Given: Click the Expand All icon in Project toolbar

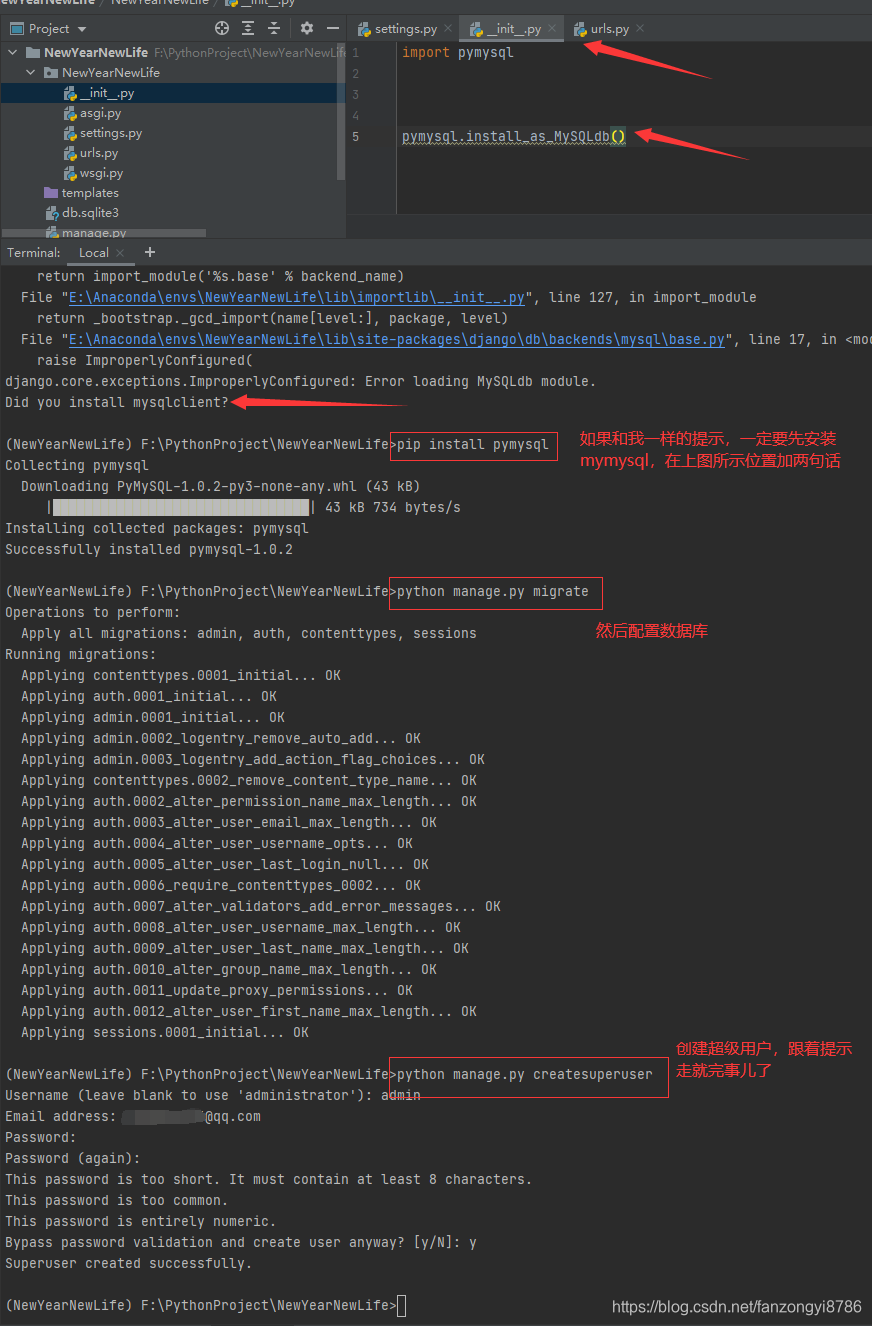Looking at the screenshot, I should point(246,28).
